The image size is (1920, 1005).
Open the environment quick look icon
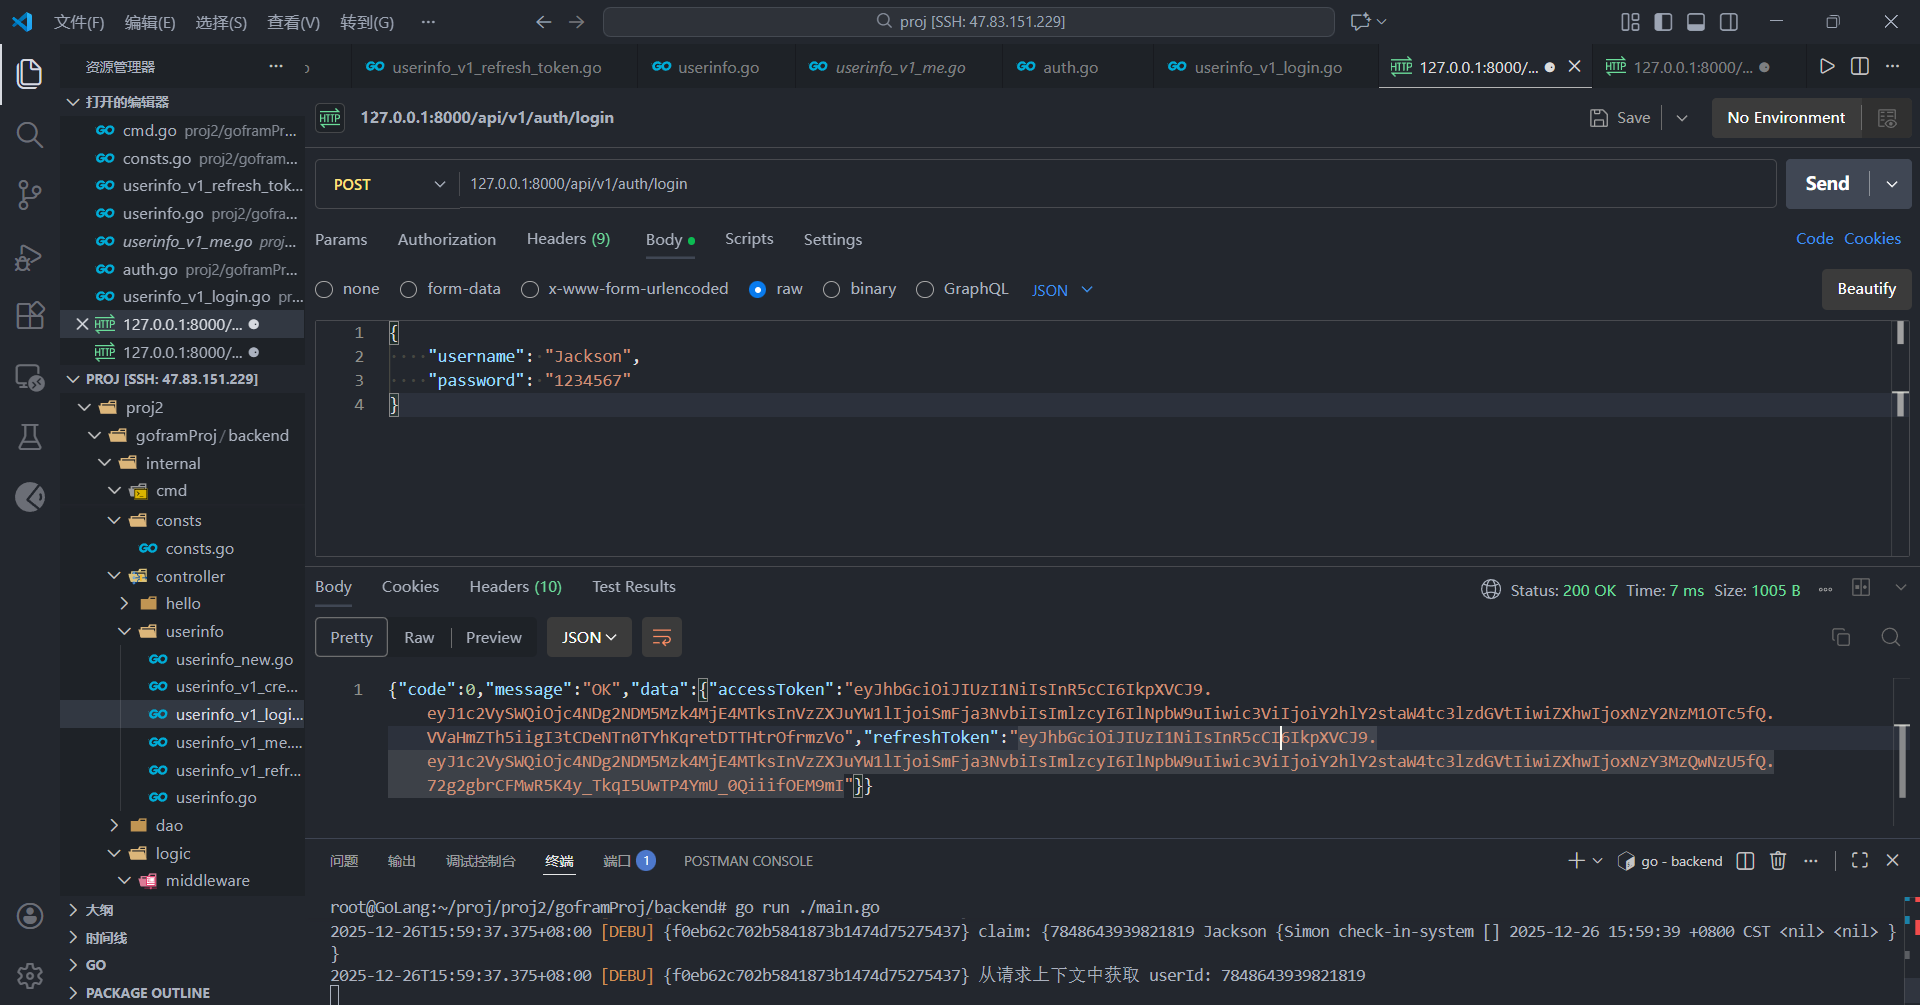point(1887,118)
